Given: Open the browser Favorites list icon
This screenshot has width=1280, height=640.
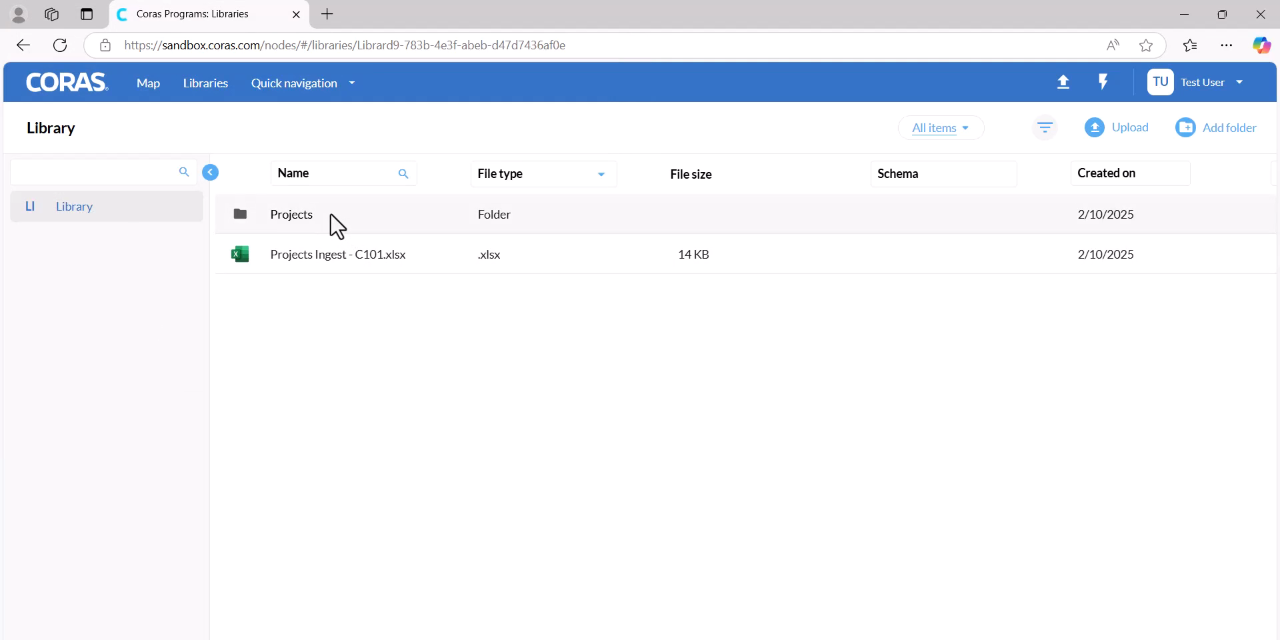Looking at the screenshot, I should pyautogui.click(x=1189, y=45).
